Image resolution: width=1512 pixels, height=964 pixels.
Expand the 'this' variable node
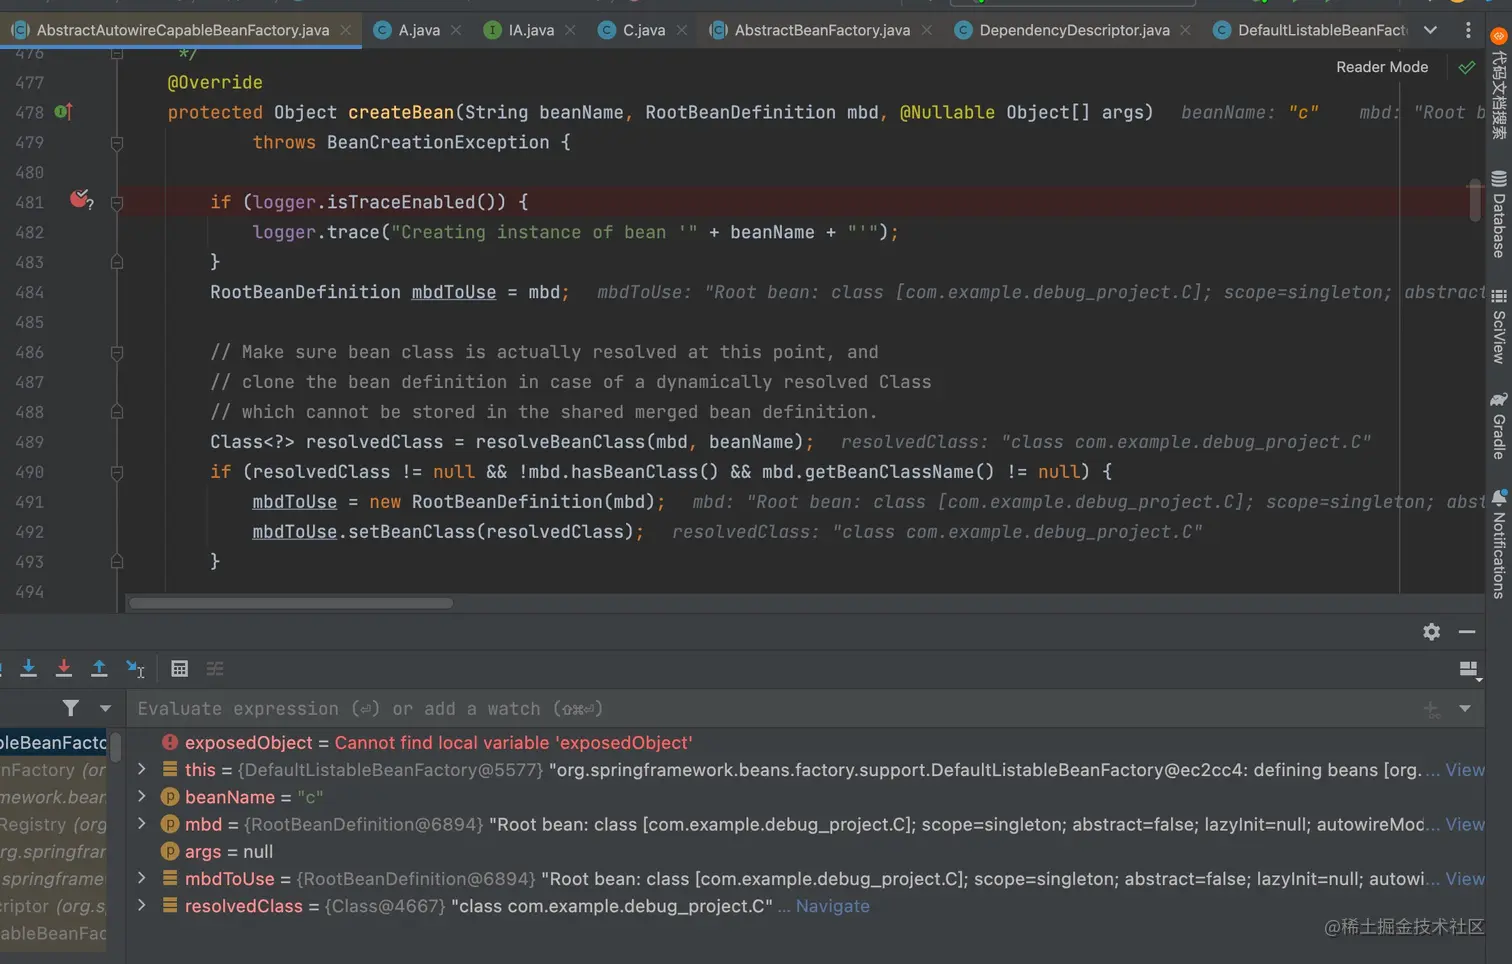[142, 769]
